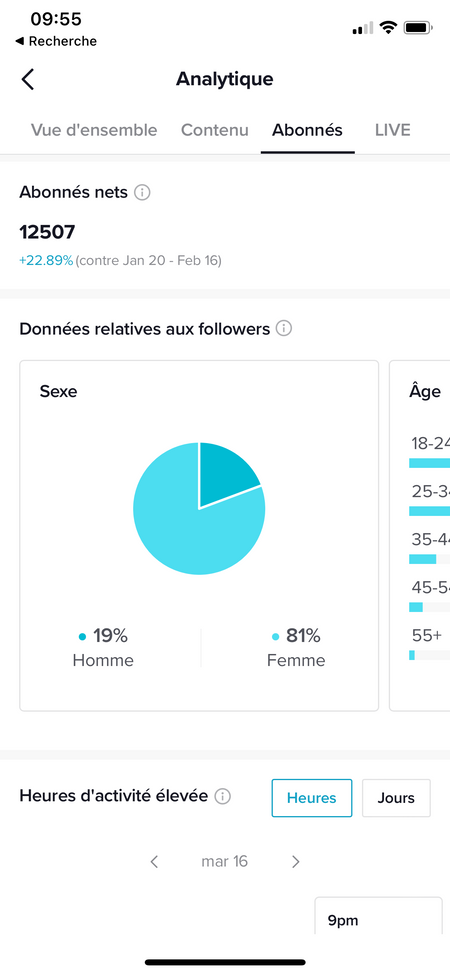Return to Recherche app via top link
450x975 pixels.
[55, 41]
